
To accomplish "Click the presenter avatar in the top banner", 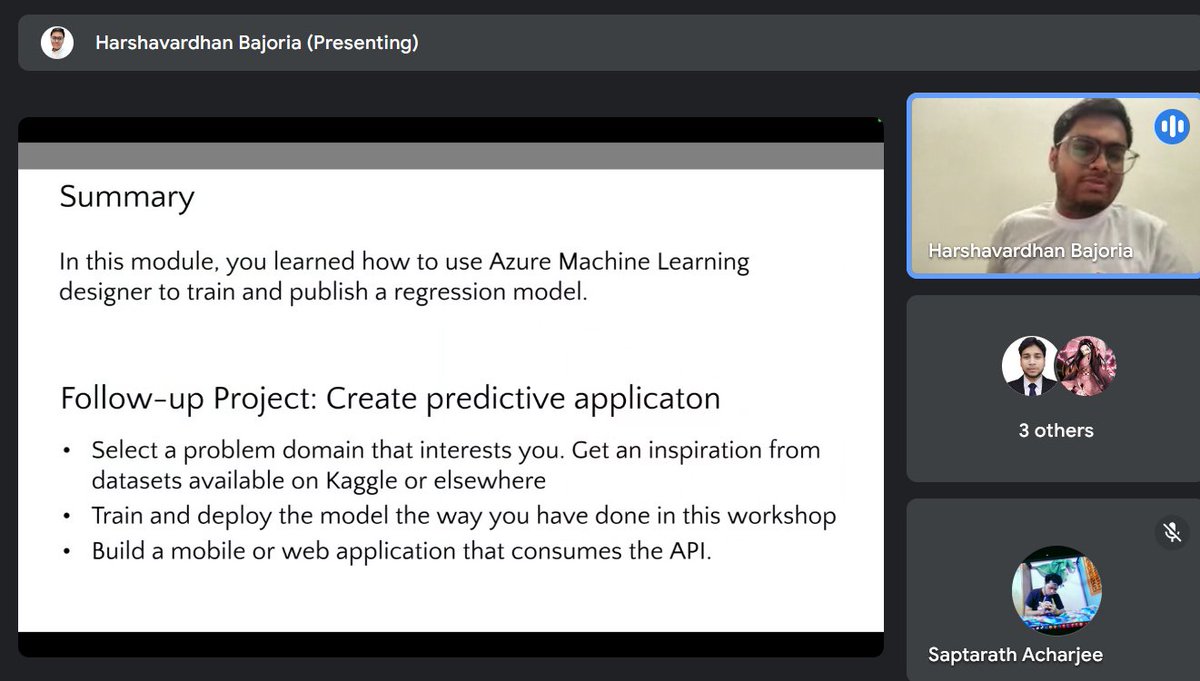I will (x=58, y=43).
